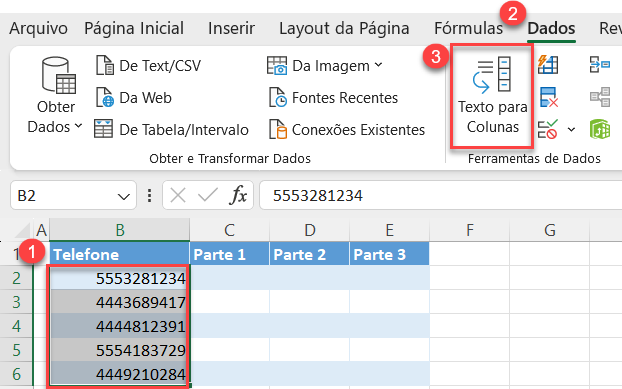Click the Telefone header cell
622x389 pixels.
tap(120, 254)
